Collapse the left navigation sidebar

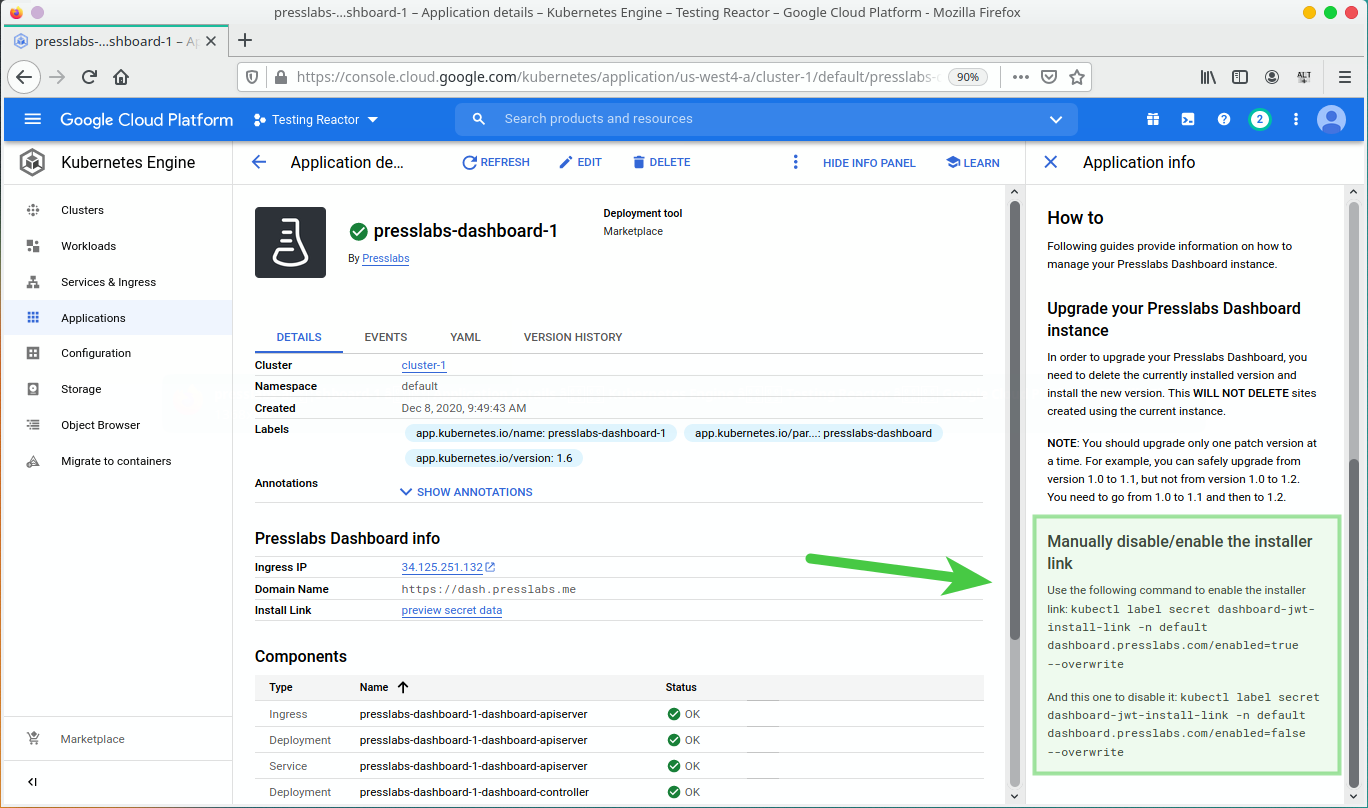click(32, 781)
